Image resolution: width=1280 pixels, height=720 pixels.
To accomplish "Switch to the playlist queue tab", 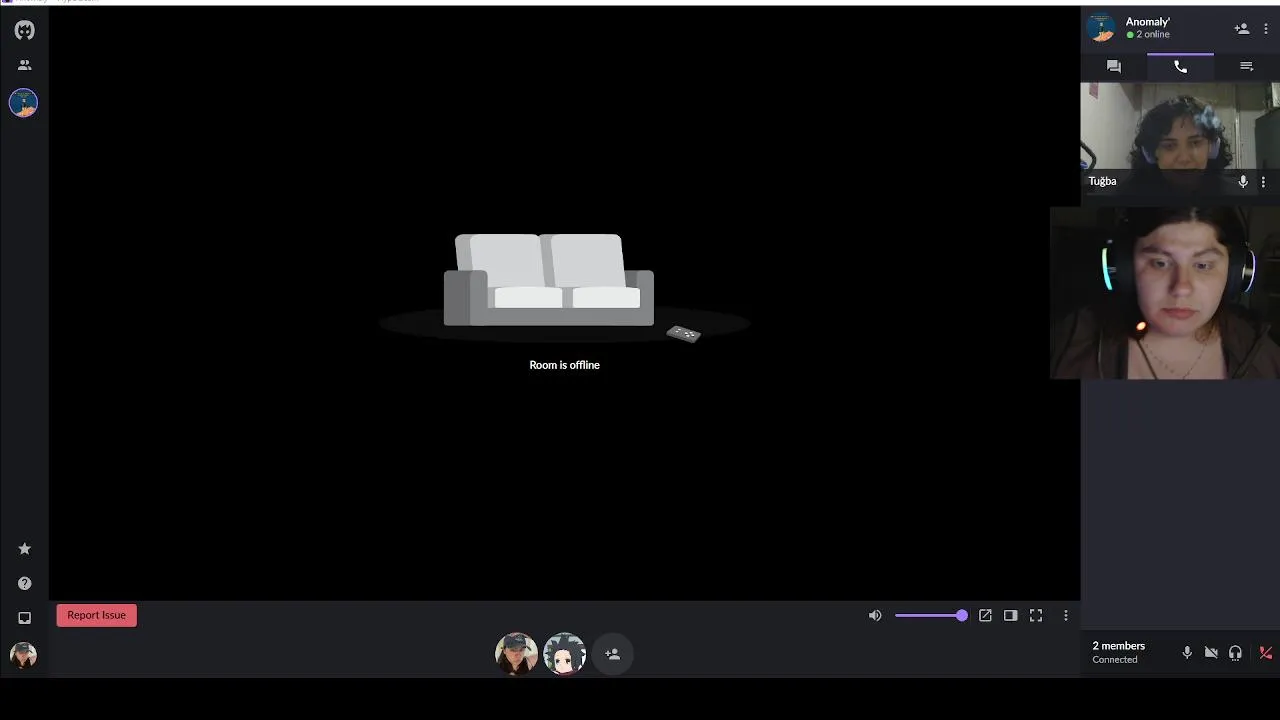I will point(1246,66).
